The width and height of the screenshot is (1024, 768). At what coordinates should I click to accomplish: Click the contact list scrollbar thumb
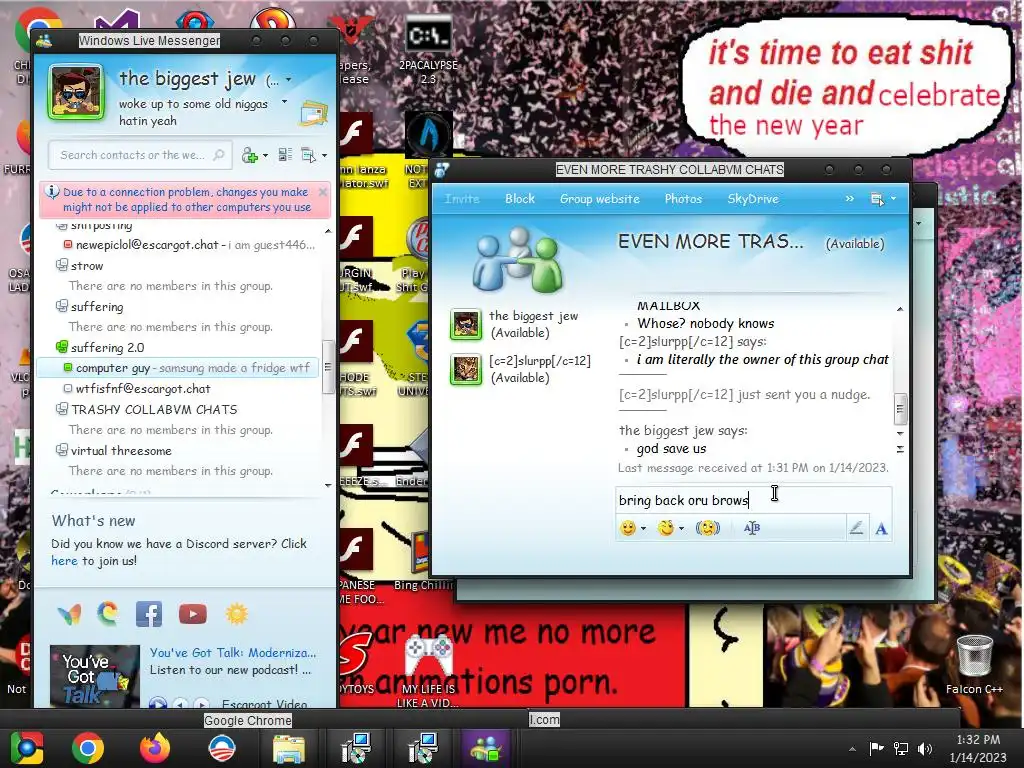(328, 367)
